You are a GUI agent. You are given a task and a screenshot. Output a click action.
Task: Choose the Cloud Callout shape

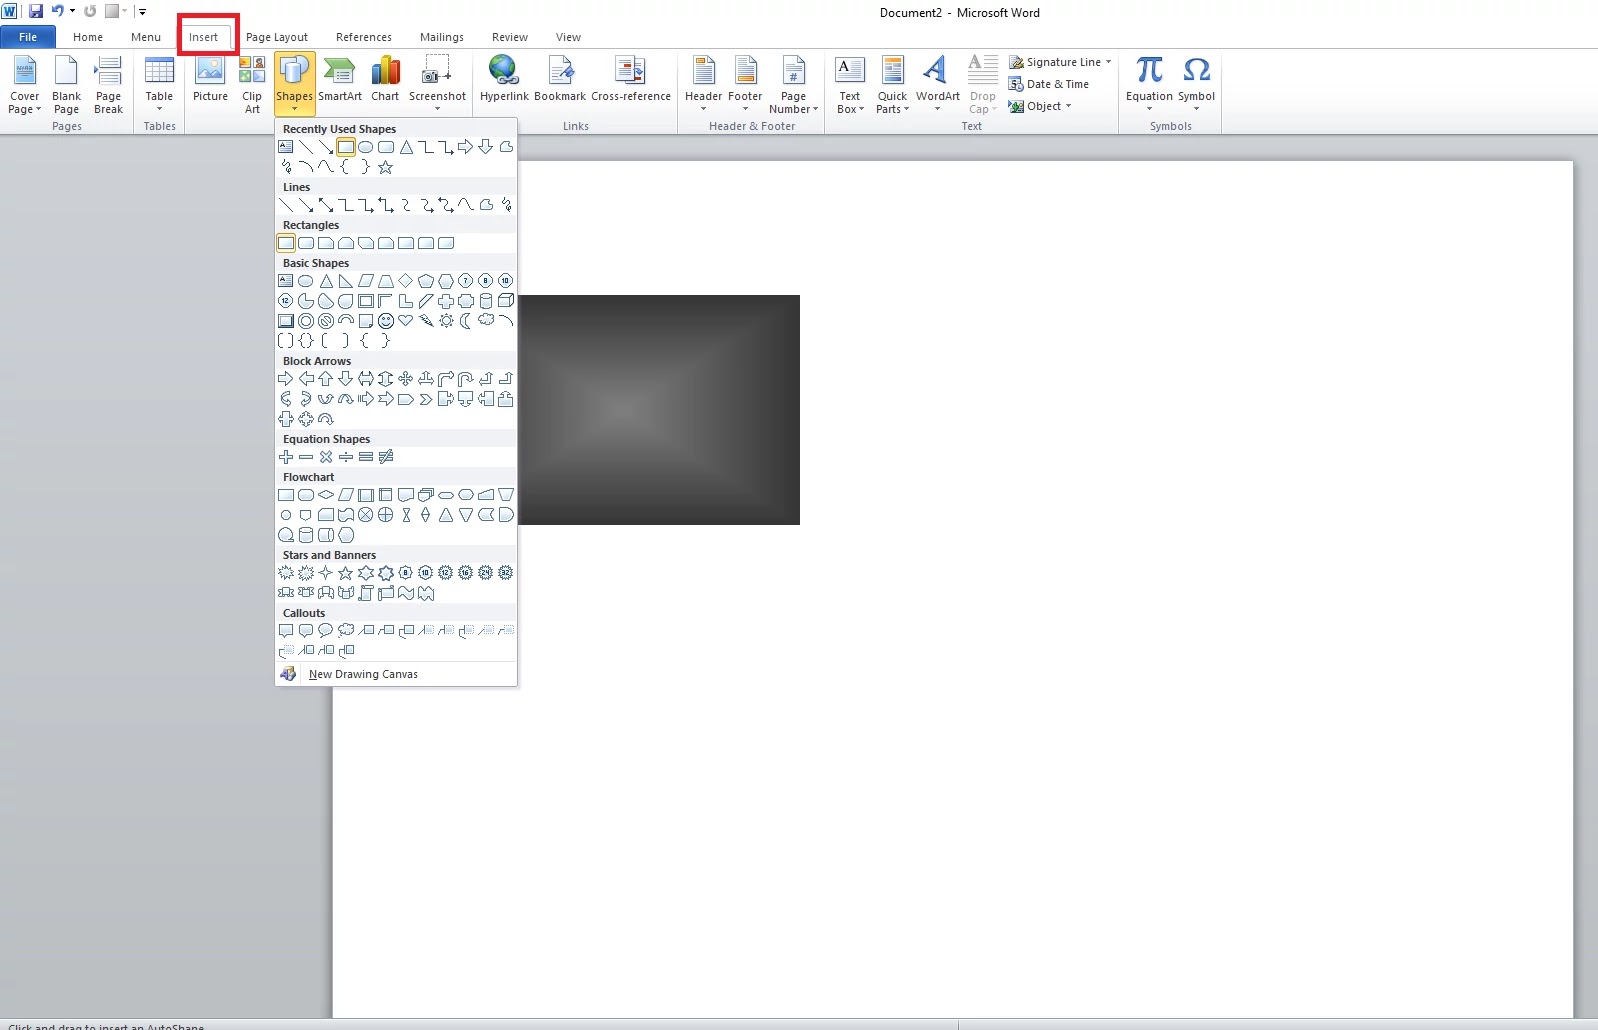[x=346, y=631]
